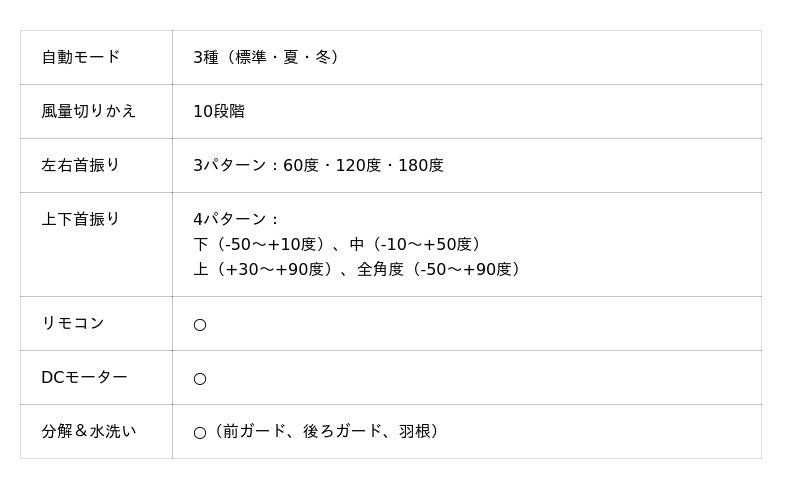800x489 pixels.
Task: Click the 3パターン text in 左右首振り row
Action: coord(231,165)
